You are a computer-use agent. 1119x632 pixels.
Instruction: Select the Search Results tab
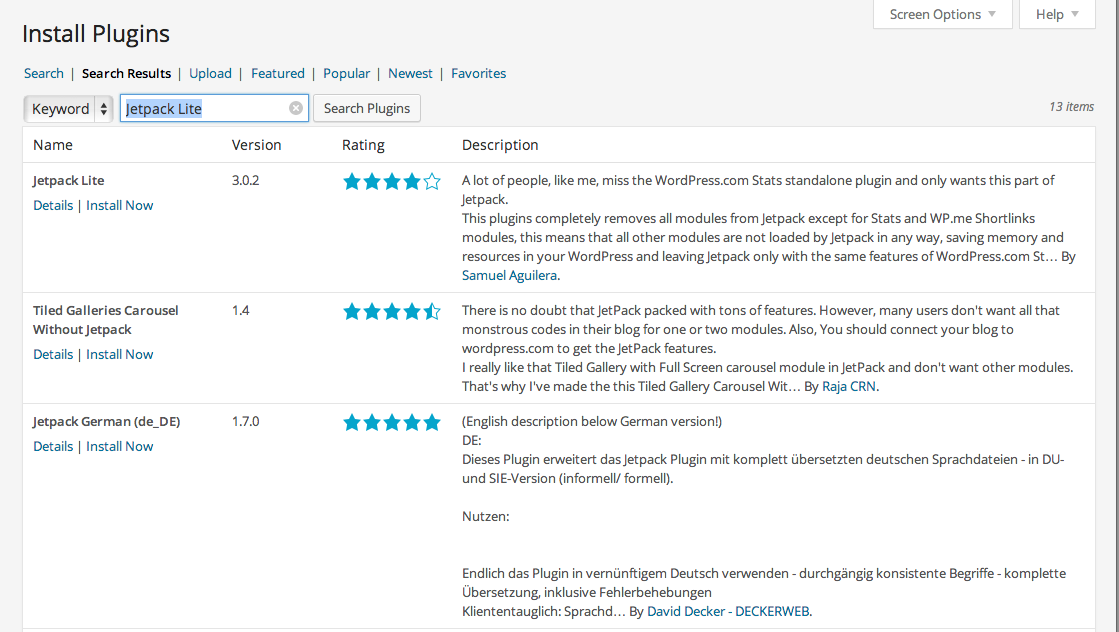tap(126, 73)
